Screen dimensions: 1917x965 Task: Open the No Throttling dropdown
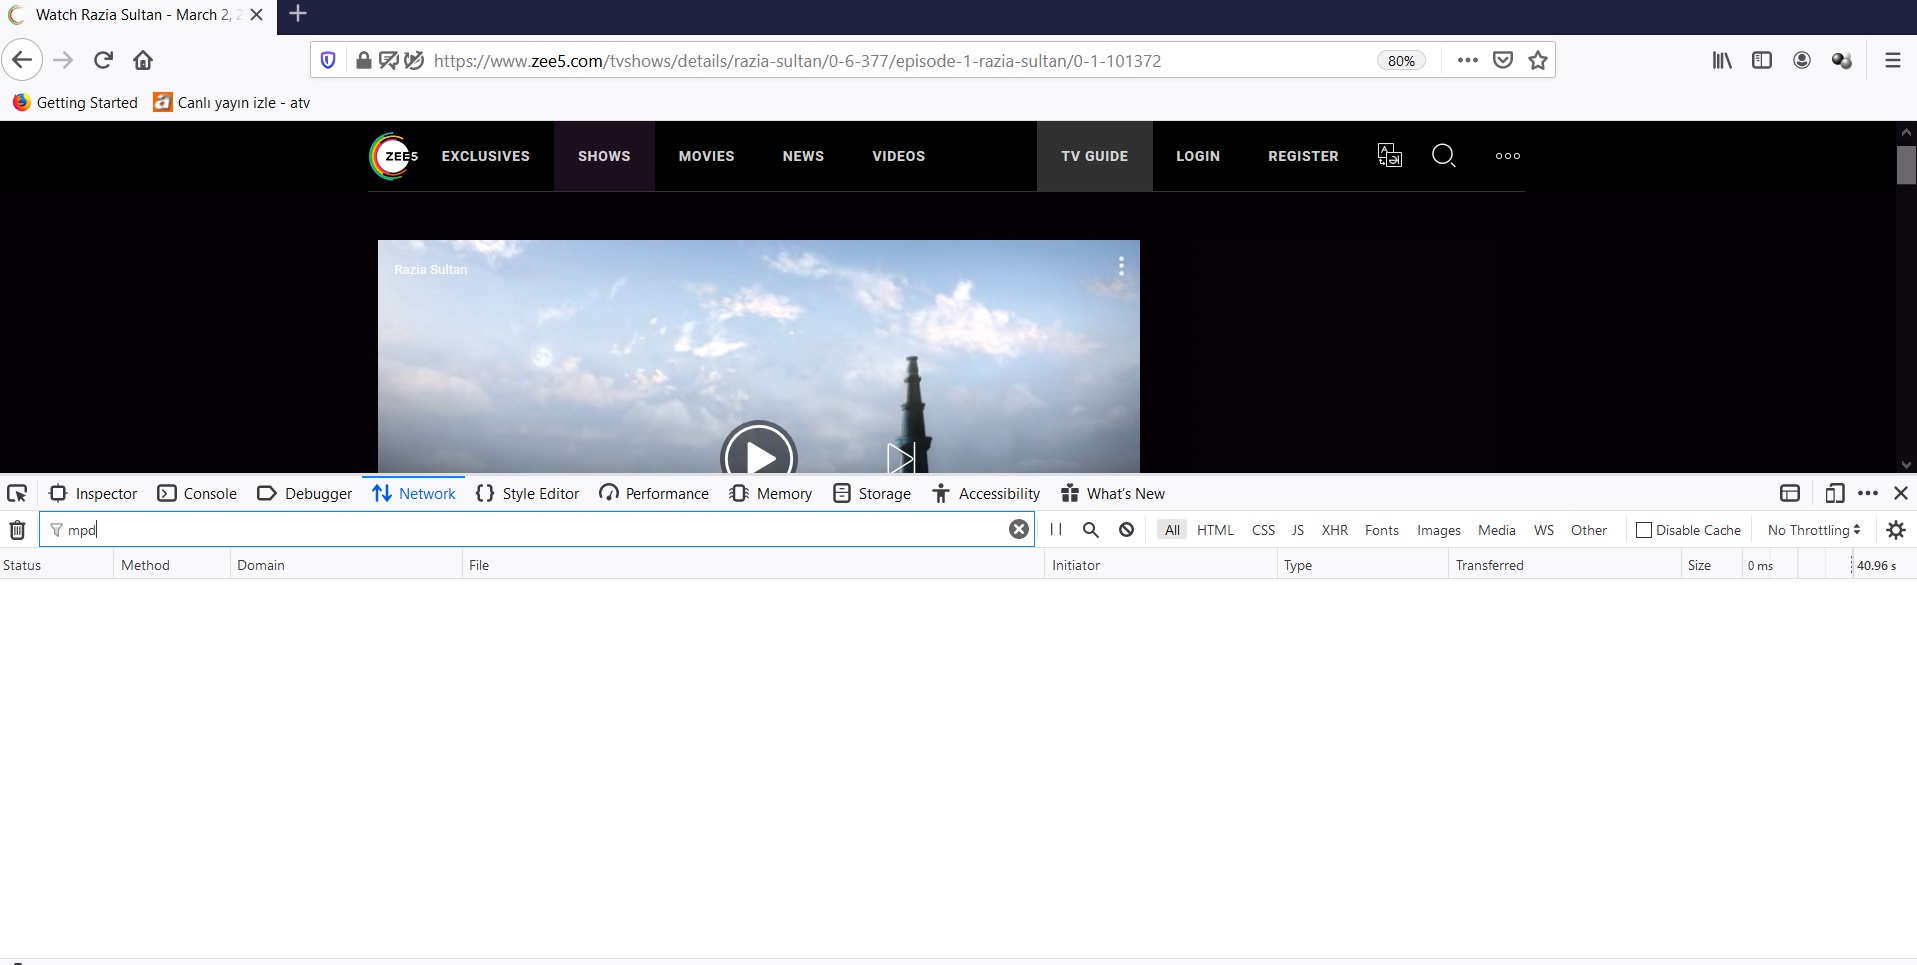pos(1813,530)
